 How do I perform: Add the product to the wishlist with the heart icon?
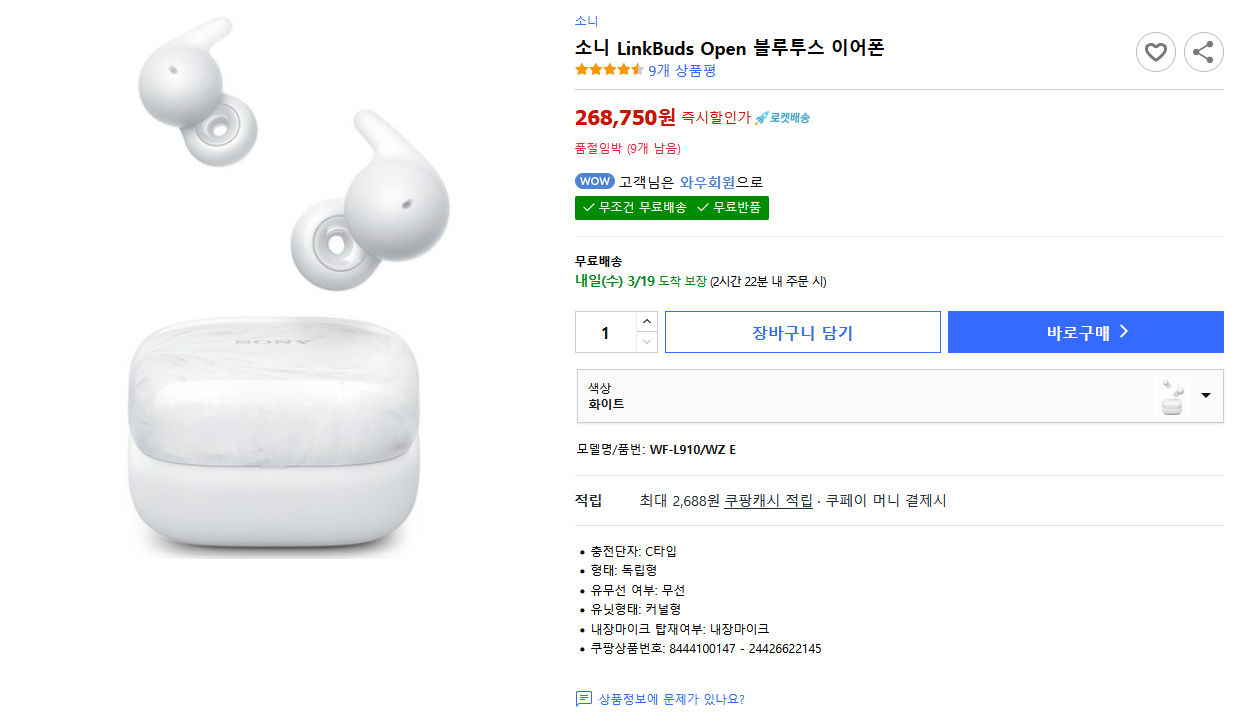click(x=1155, y=52)
